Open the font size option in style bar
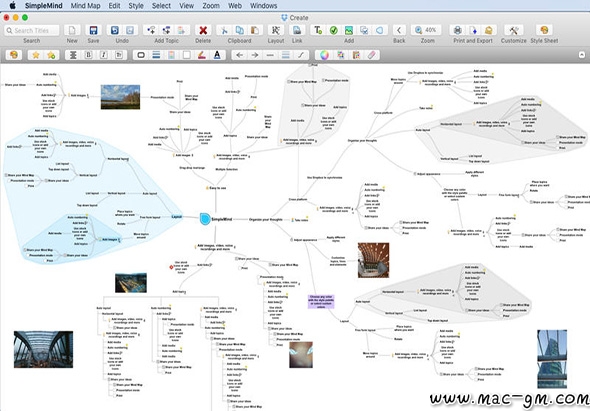Screen dimensions: 590x411 [119, 55]
